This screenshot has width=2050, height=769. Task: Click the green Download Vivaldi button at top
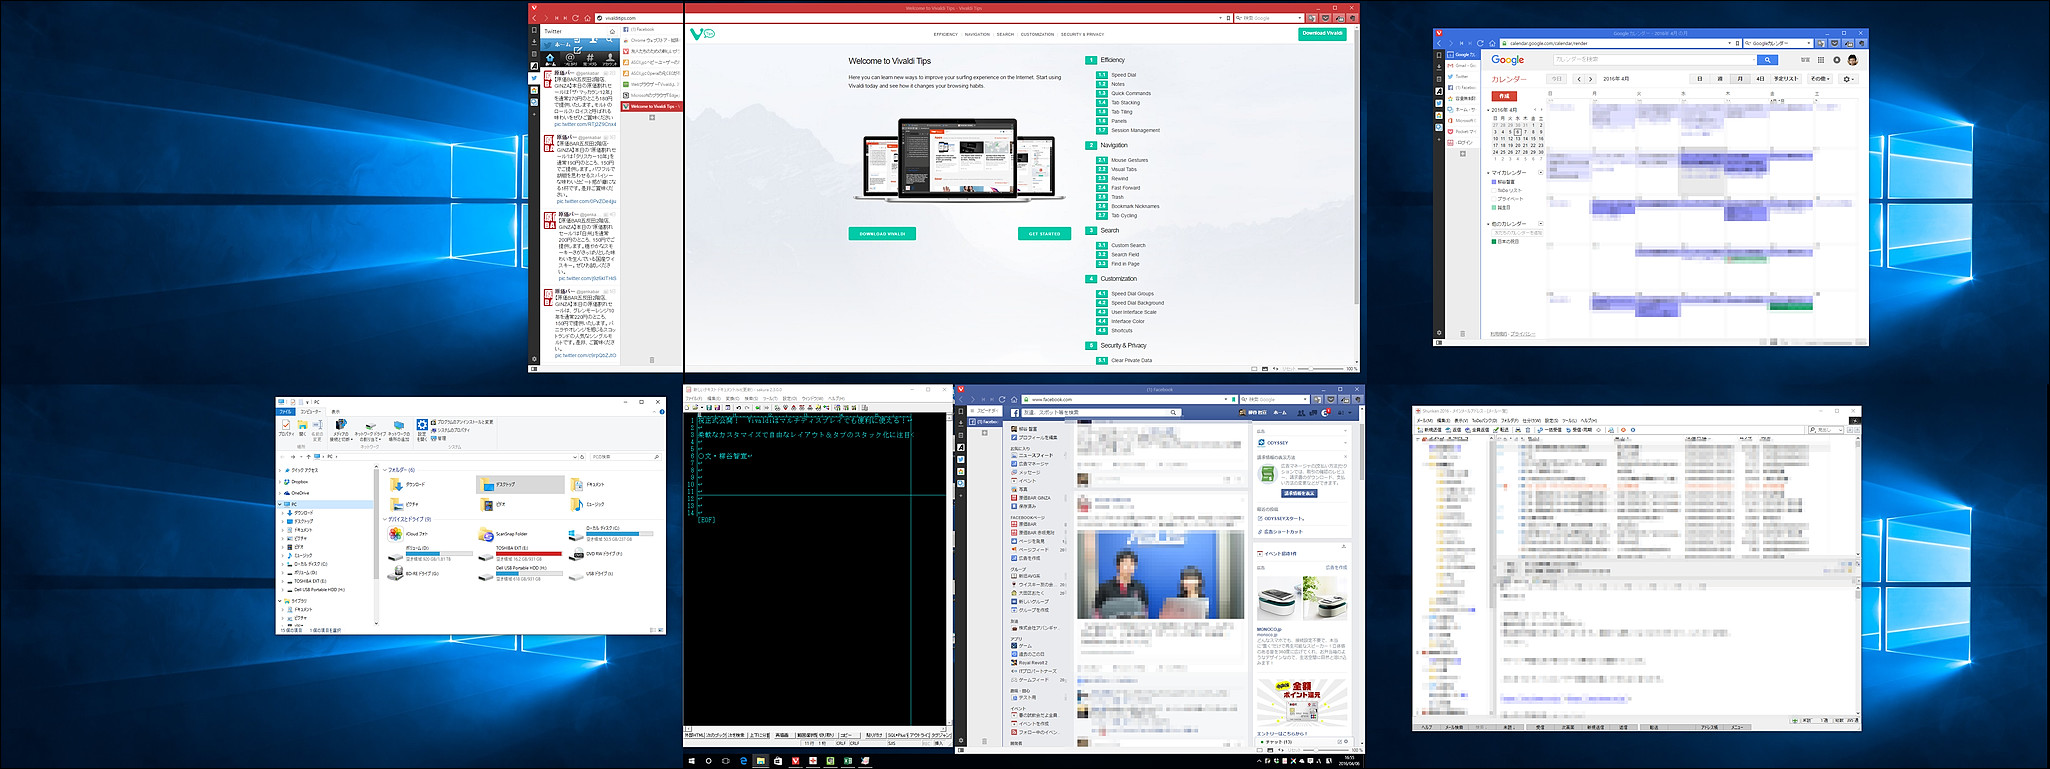coord(1322,33)
